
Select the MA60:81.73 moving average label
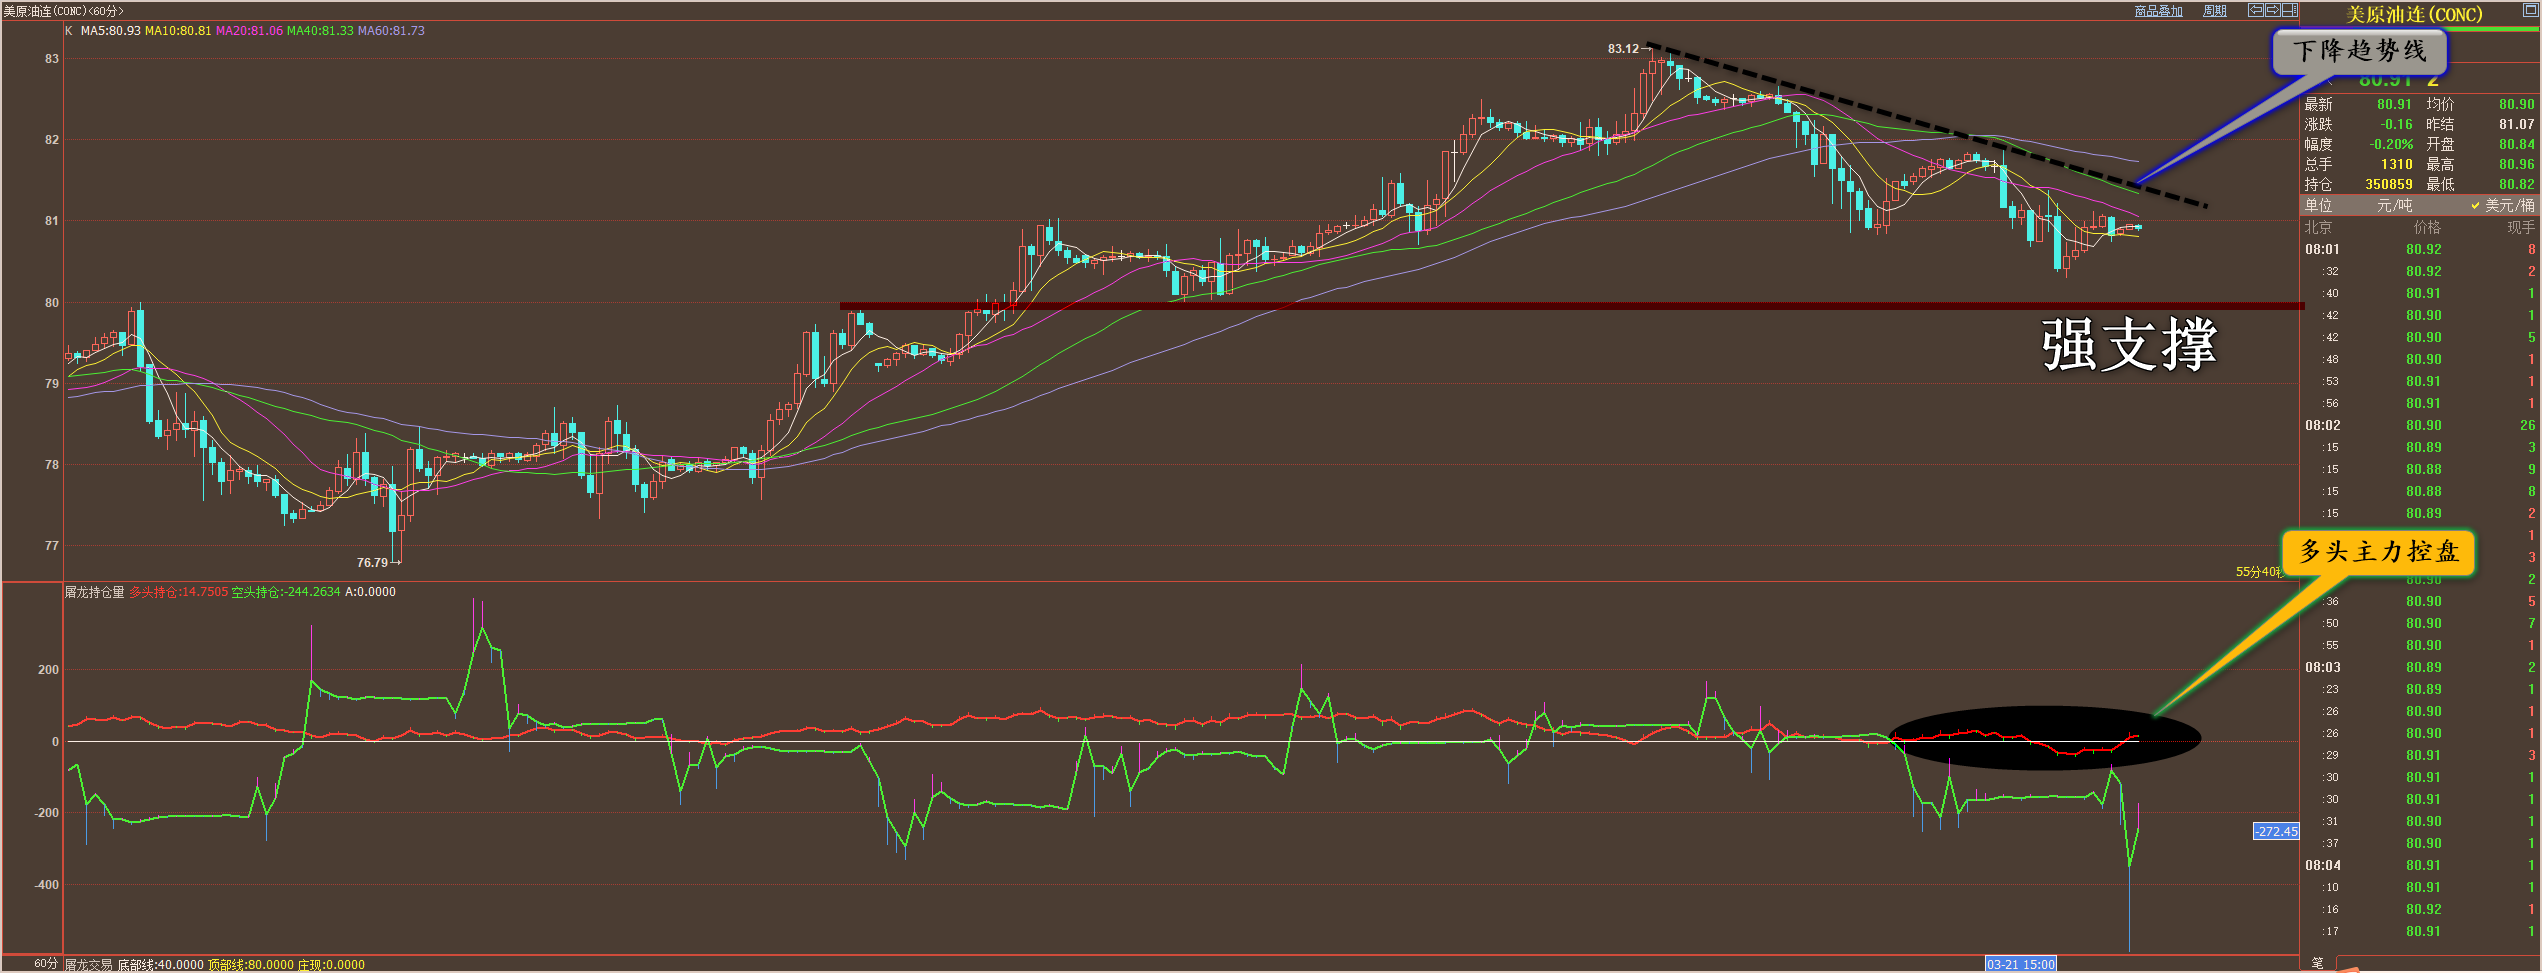(391, 31)
